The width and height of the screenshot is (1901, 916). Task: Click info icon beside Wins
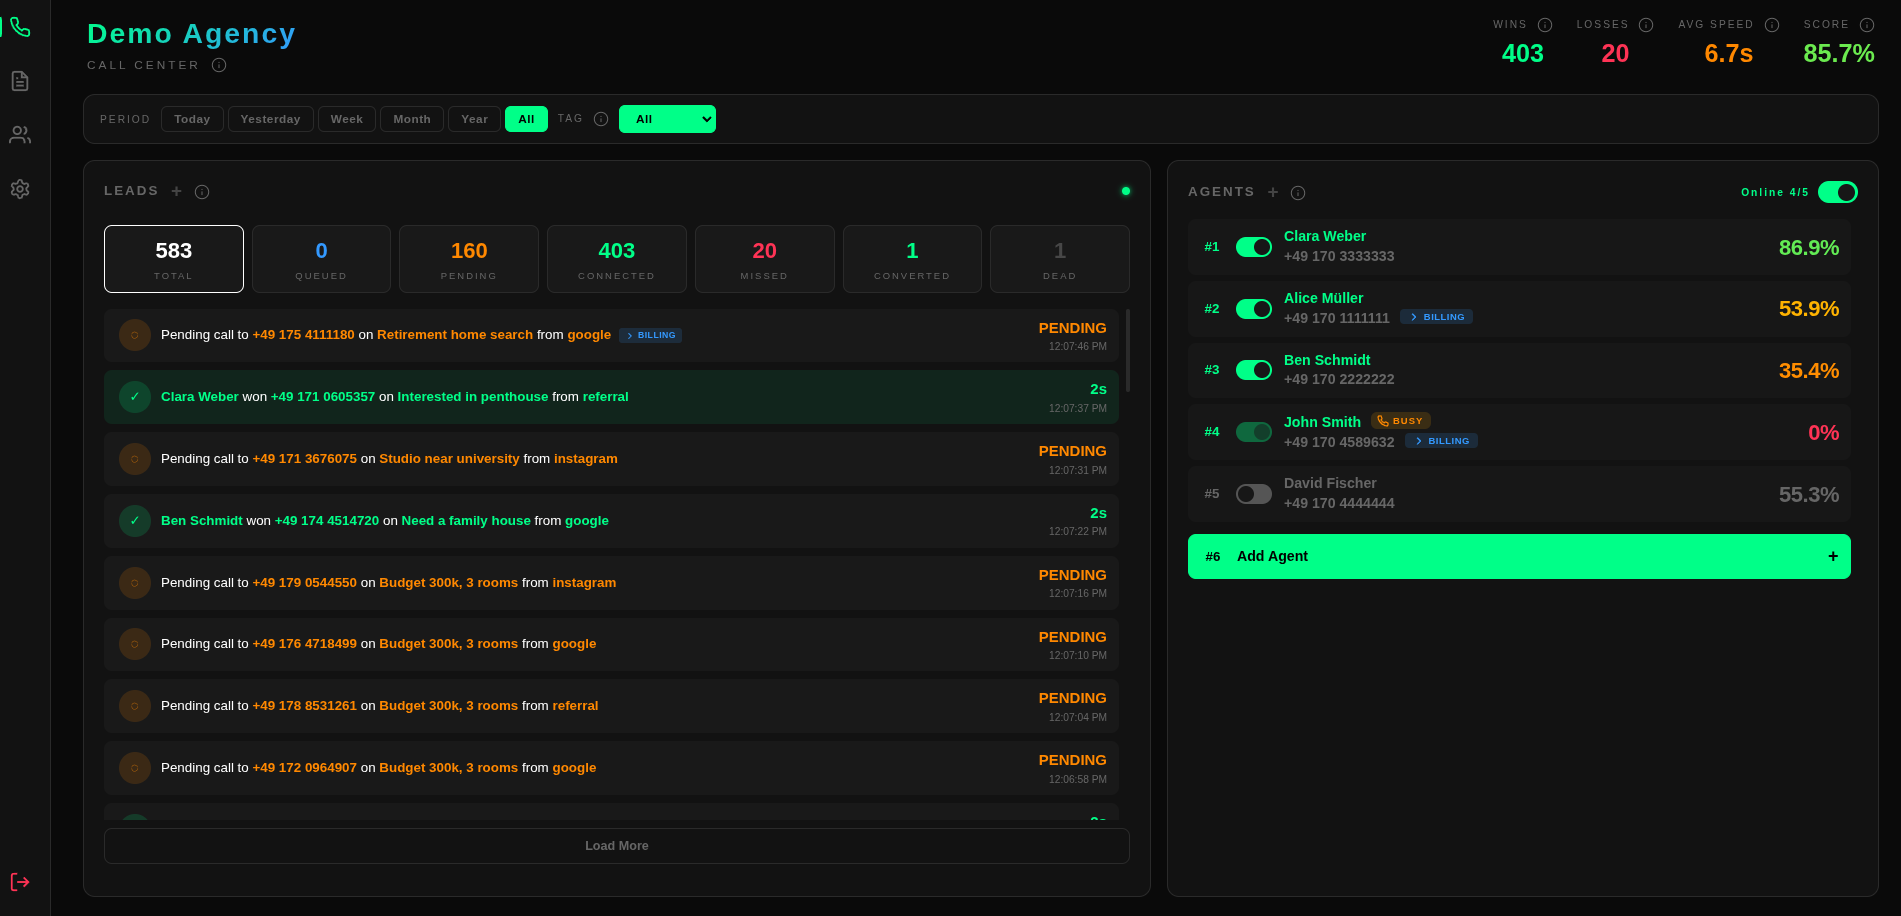pyautogui.click(x=1545, y=25)
